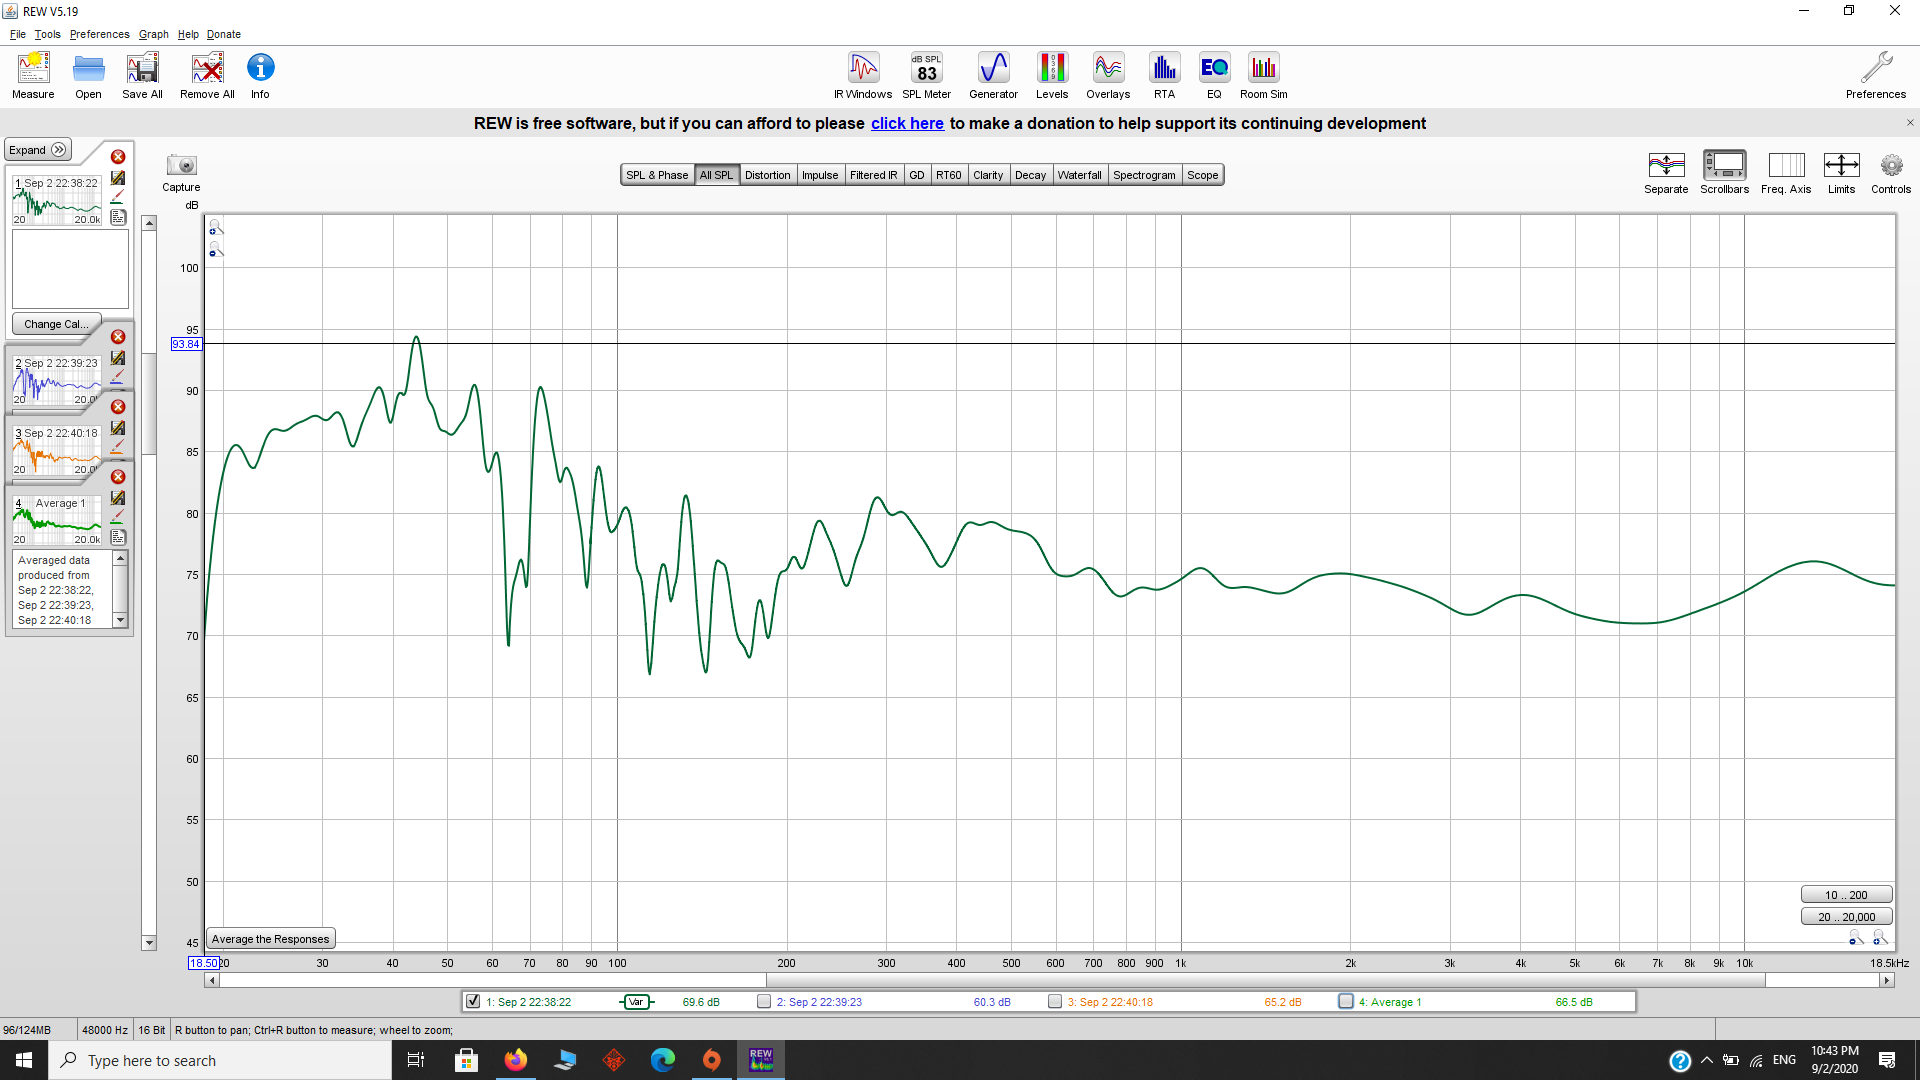Open the Room Sim tool
The height and width of the screenshot is (1080, 1920).
[1263, 76]
